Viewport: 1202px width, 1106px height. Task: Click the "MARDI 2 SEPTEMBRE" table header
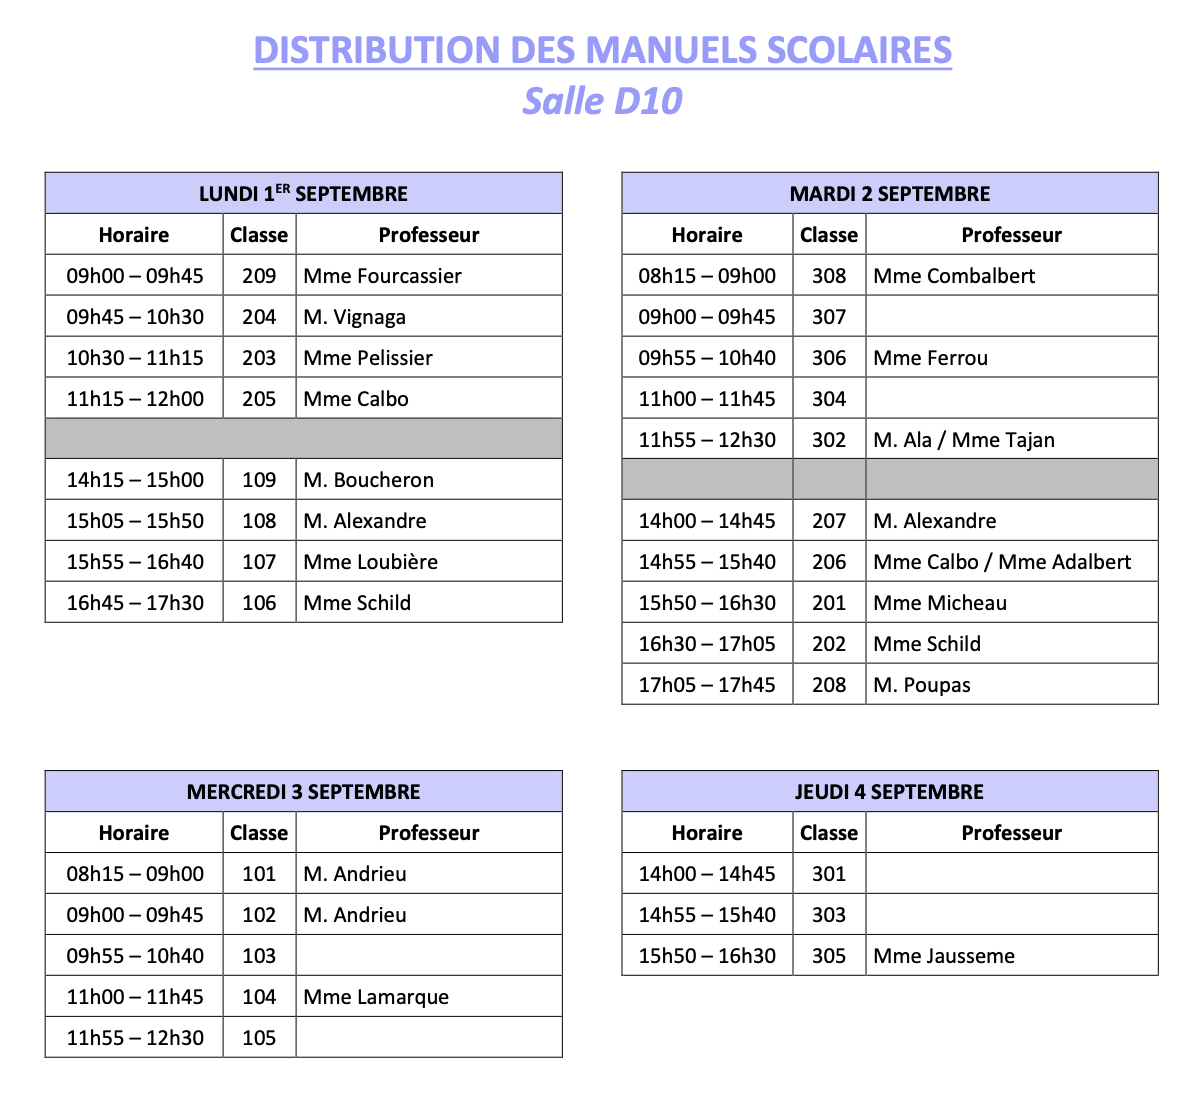coord(889,193)
